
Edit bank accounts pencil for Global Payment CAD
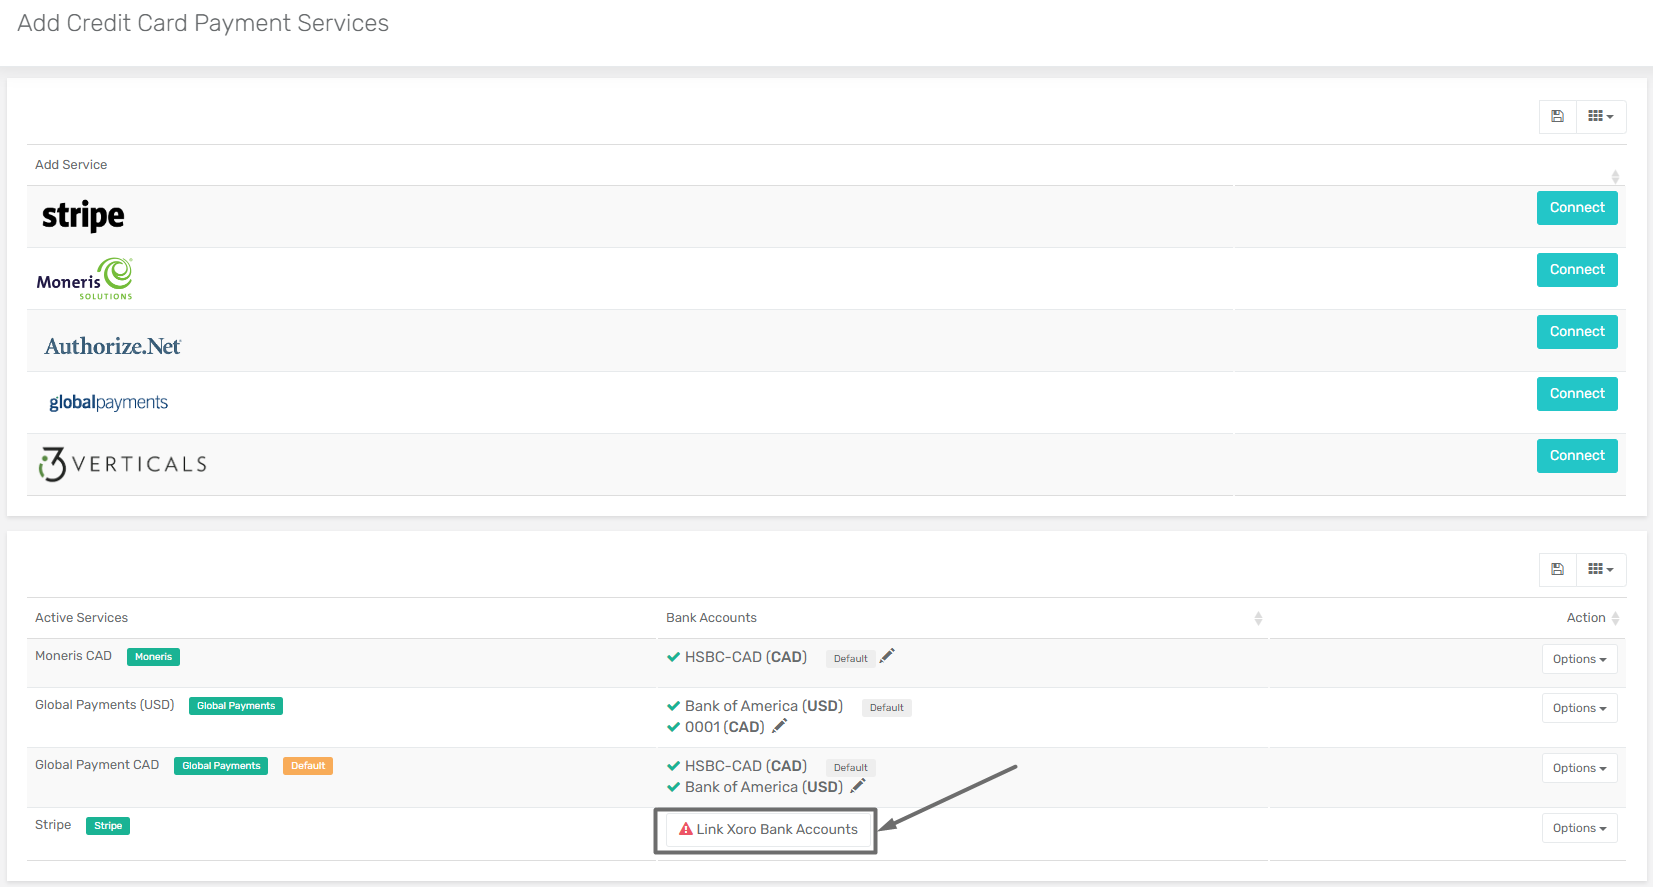tap(858, 786)
